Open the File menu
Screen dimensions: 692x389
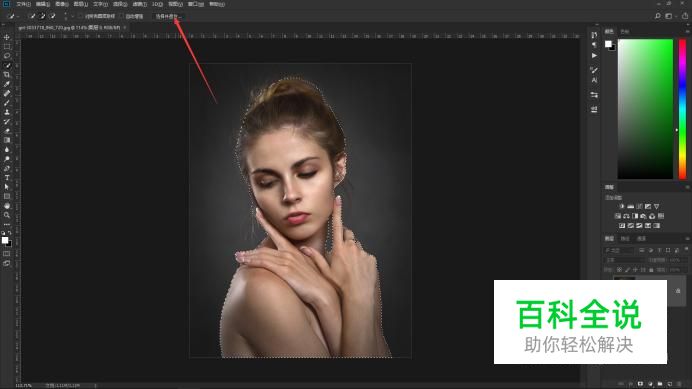pos(23,4)
